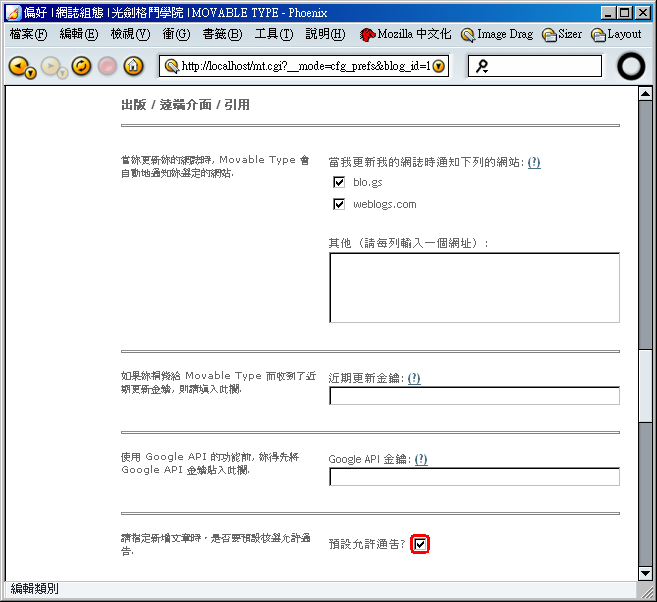657x602 pixels.
Task: Click help link beside 近期更新金鑰
Action: [414, 378]
